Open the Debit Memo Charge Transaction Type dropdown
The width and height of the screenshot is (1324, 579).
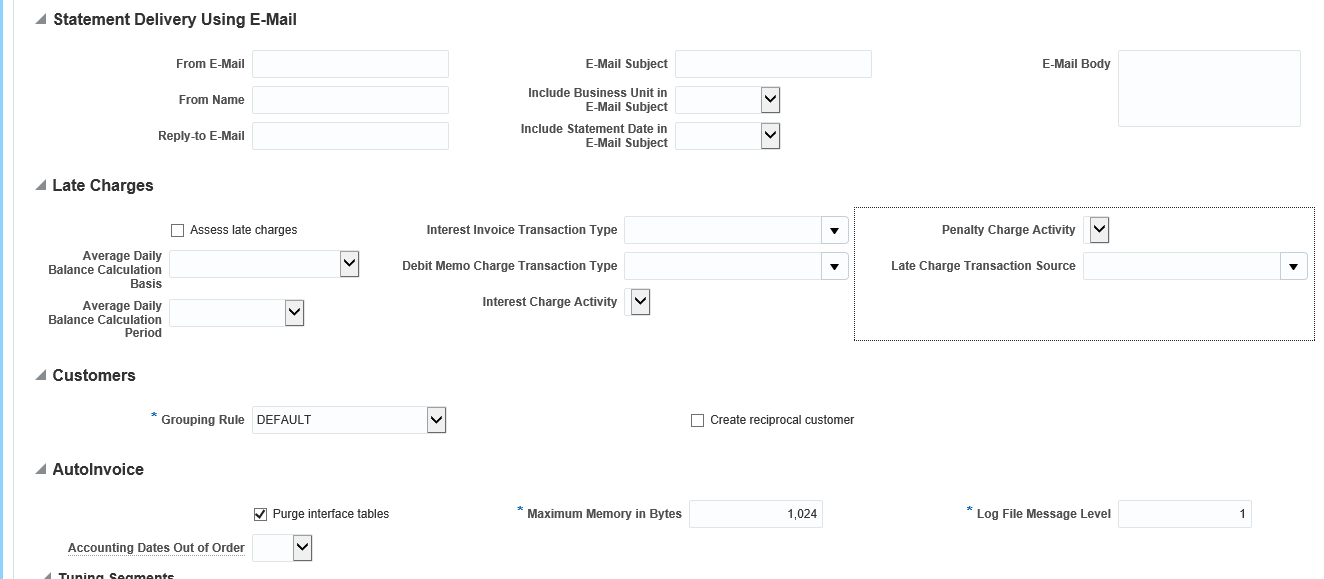[835, 266]
